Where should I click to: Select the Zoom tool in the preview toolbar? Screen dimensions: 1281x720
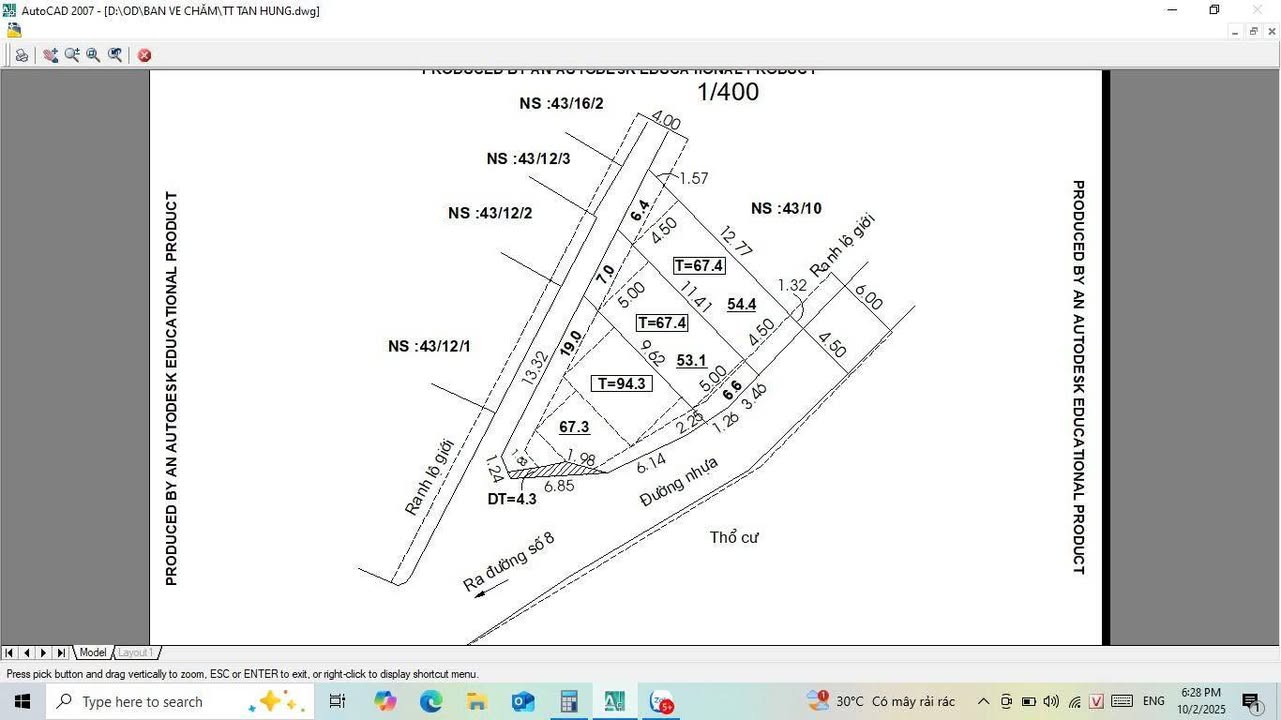72,55
